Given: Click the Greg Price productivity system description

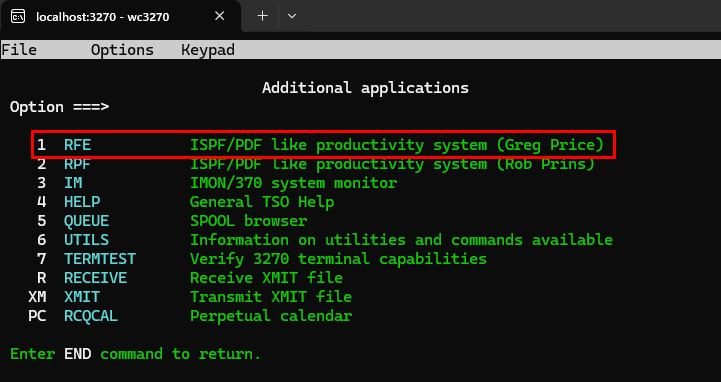Looking at the screenshot, I should [397, 145].
